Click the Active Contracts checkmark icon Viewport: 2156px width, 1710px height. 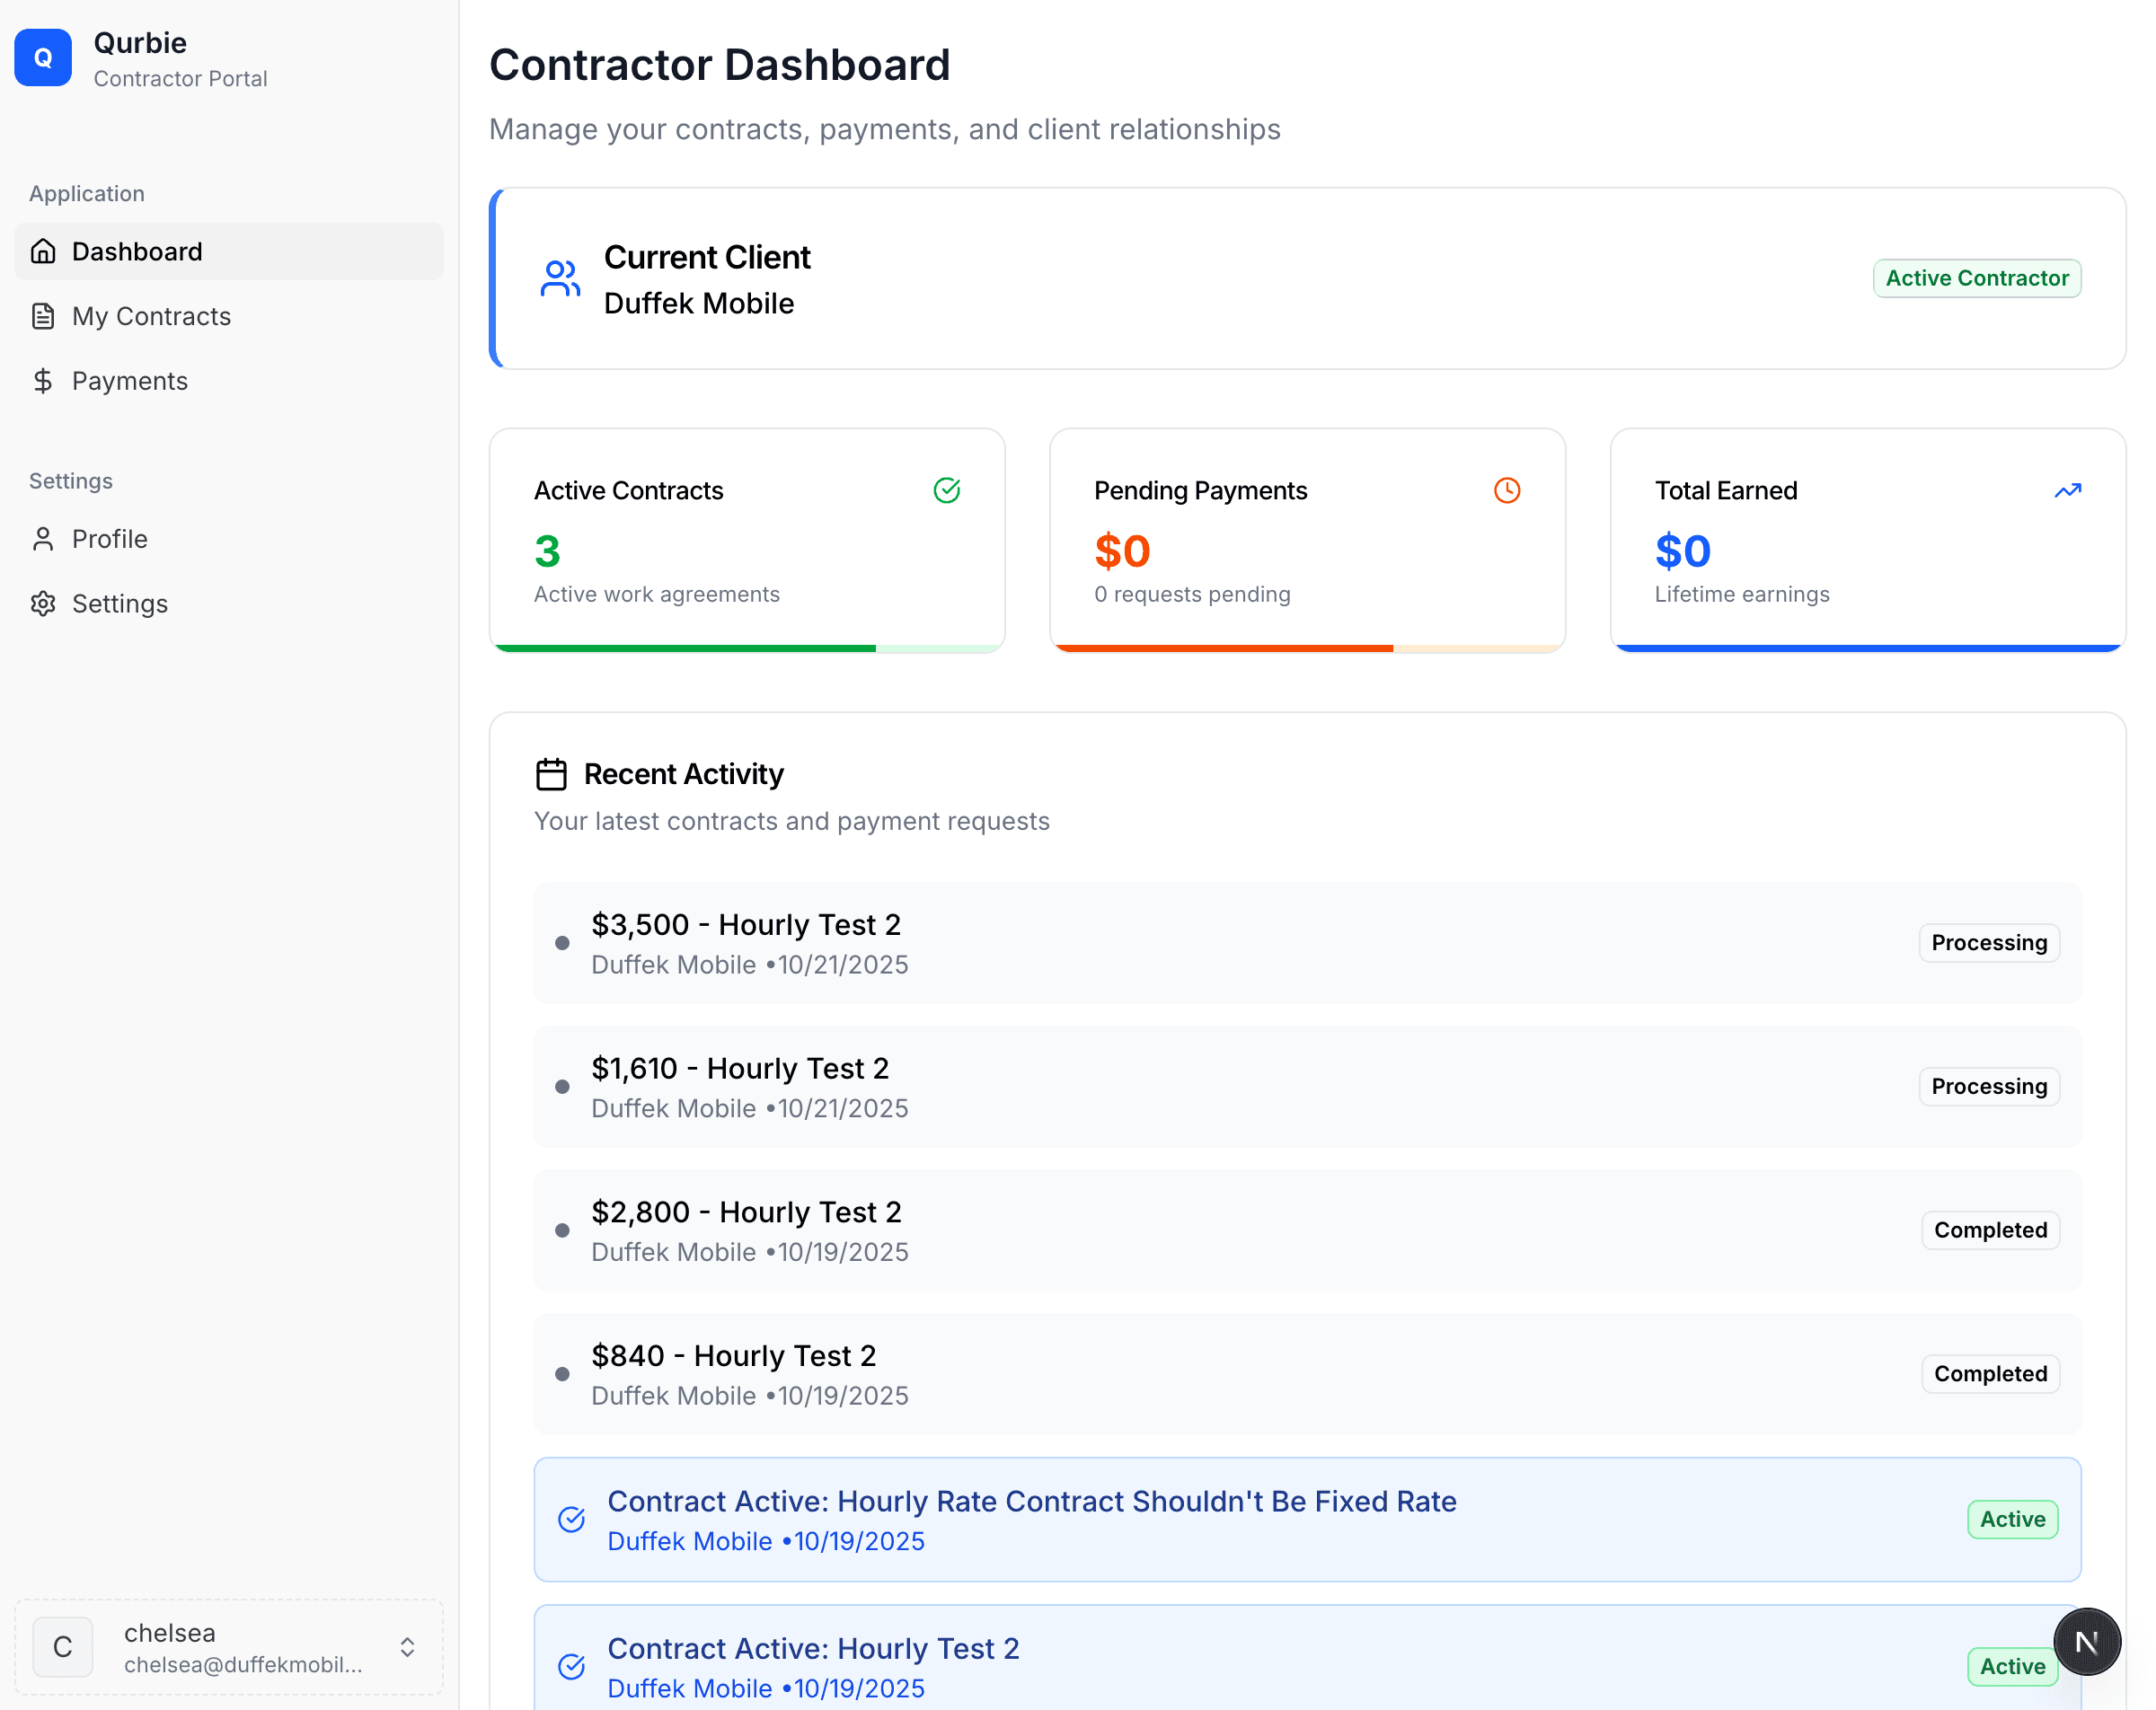point(947,490)
